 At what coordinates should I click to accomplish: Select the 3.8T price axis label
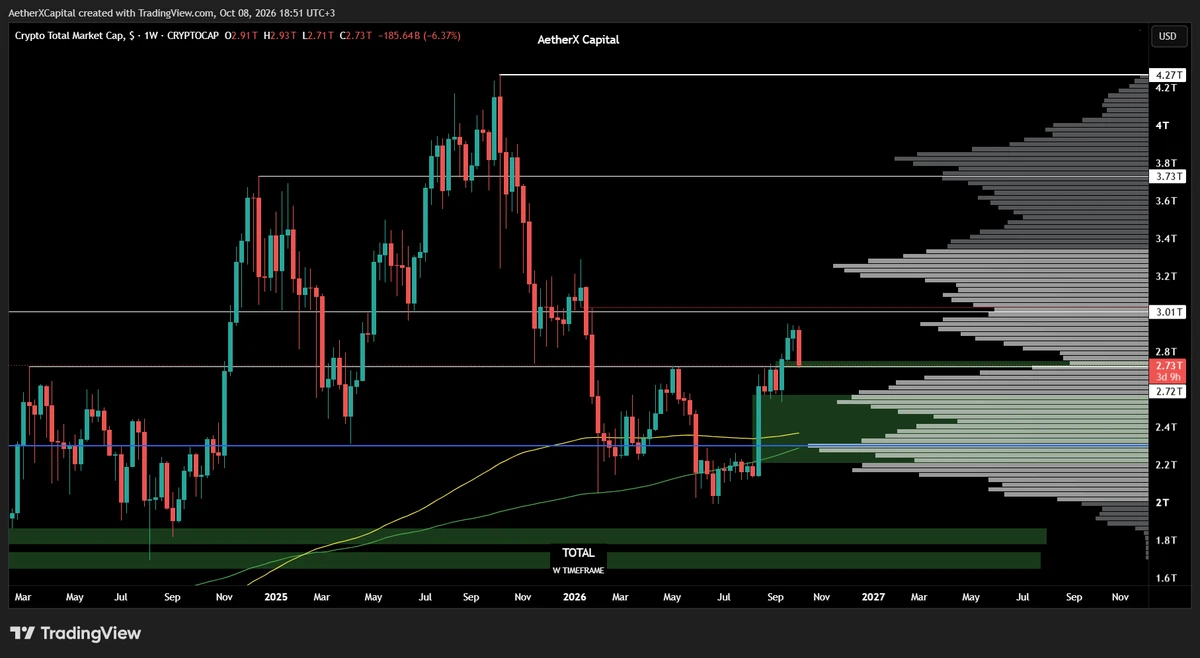click(x=1165, y=163)
